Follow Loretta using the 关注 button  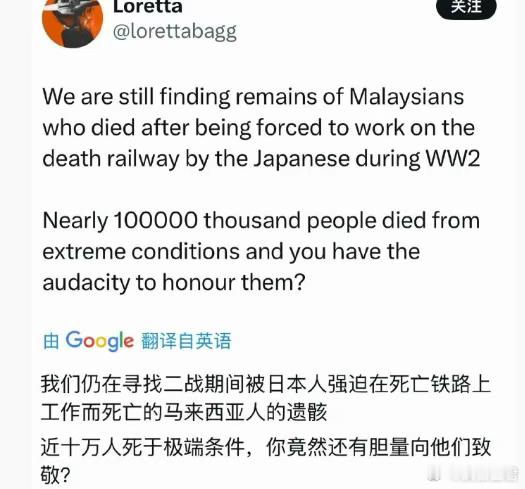coord(466,7)
